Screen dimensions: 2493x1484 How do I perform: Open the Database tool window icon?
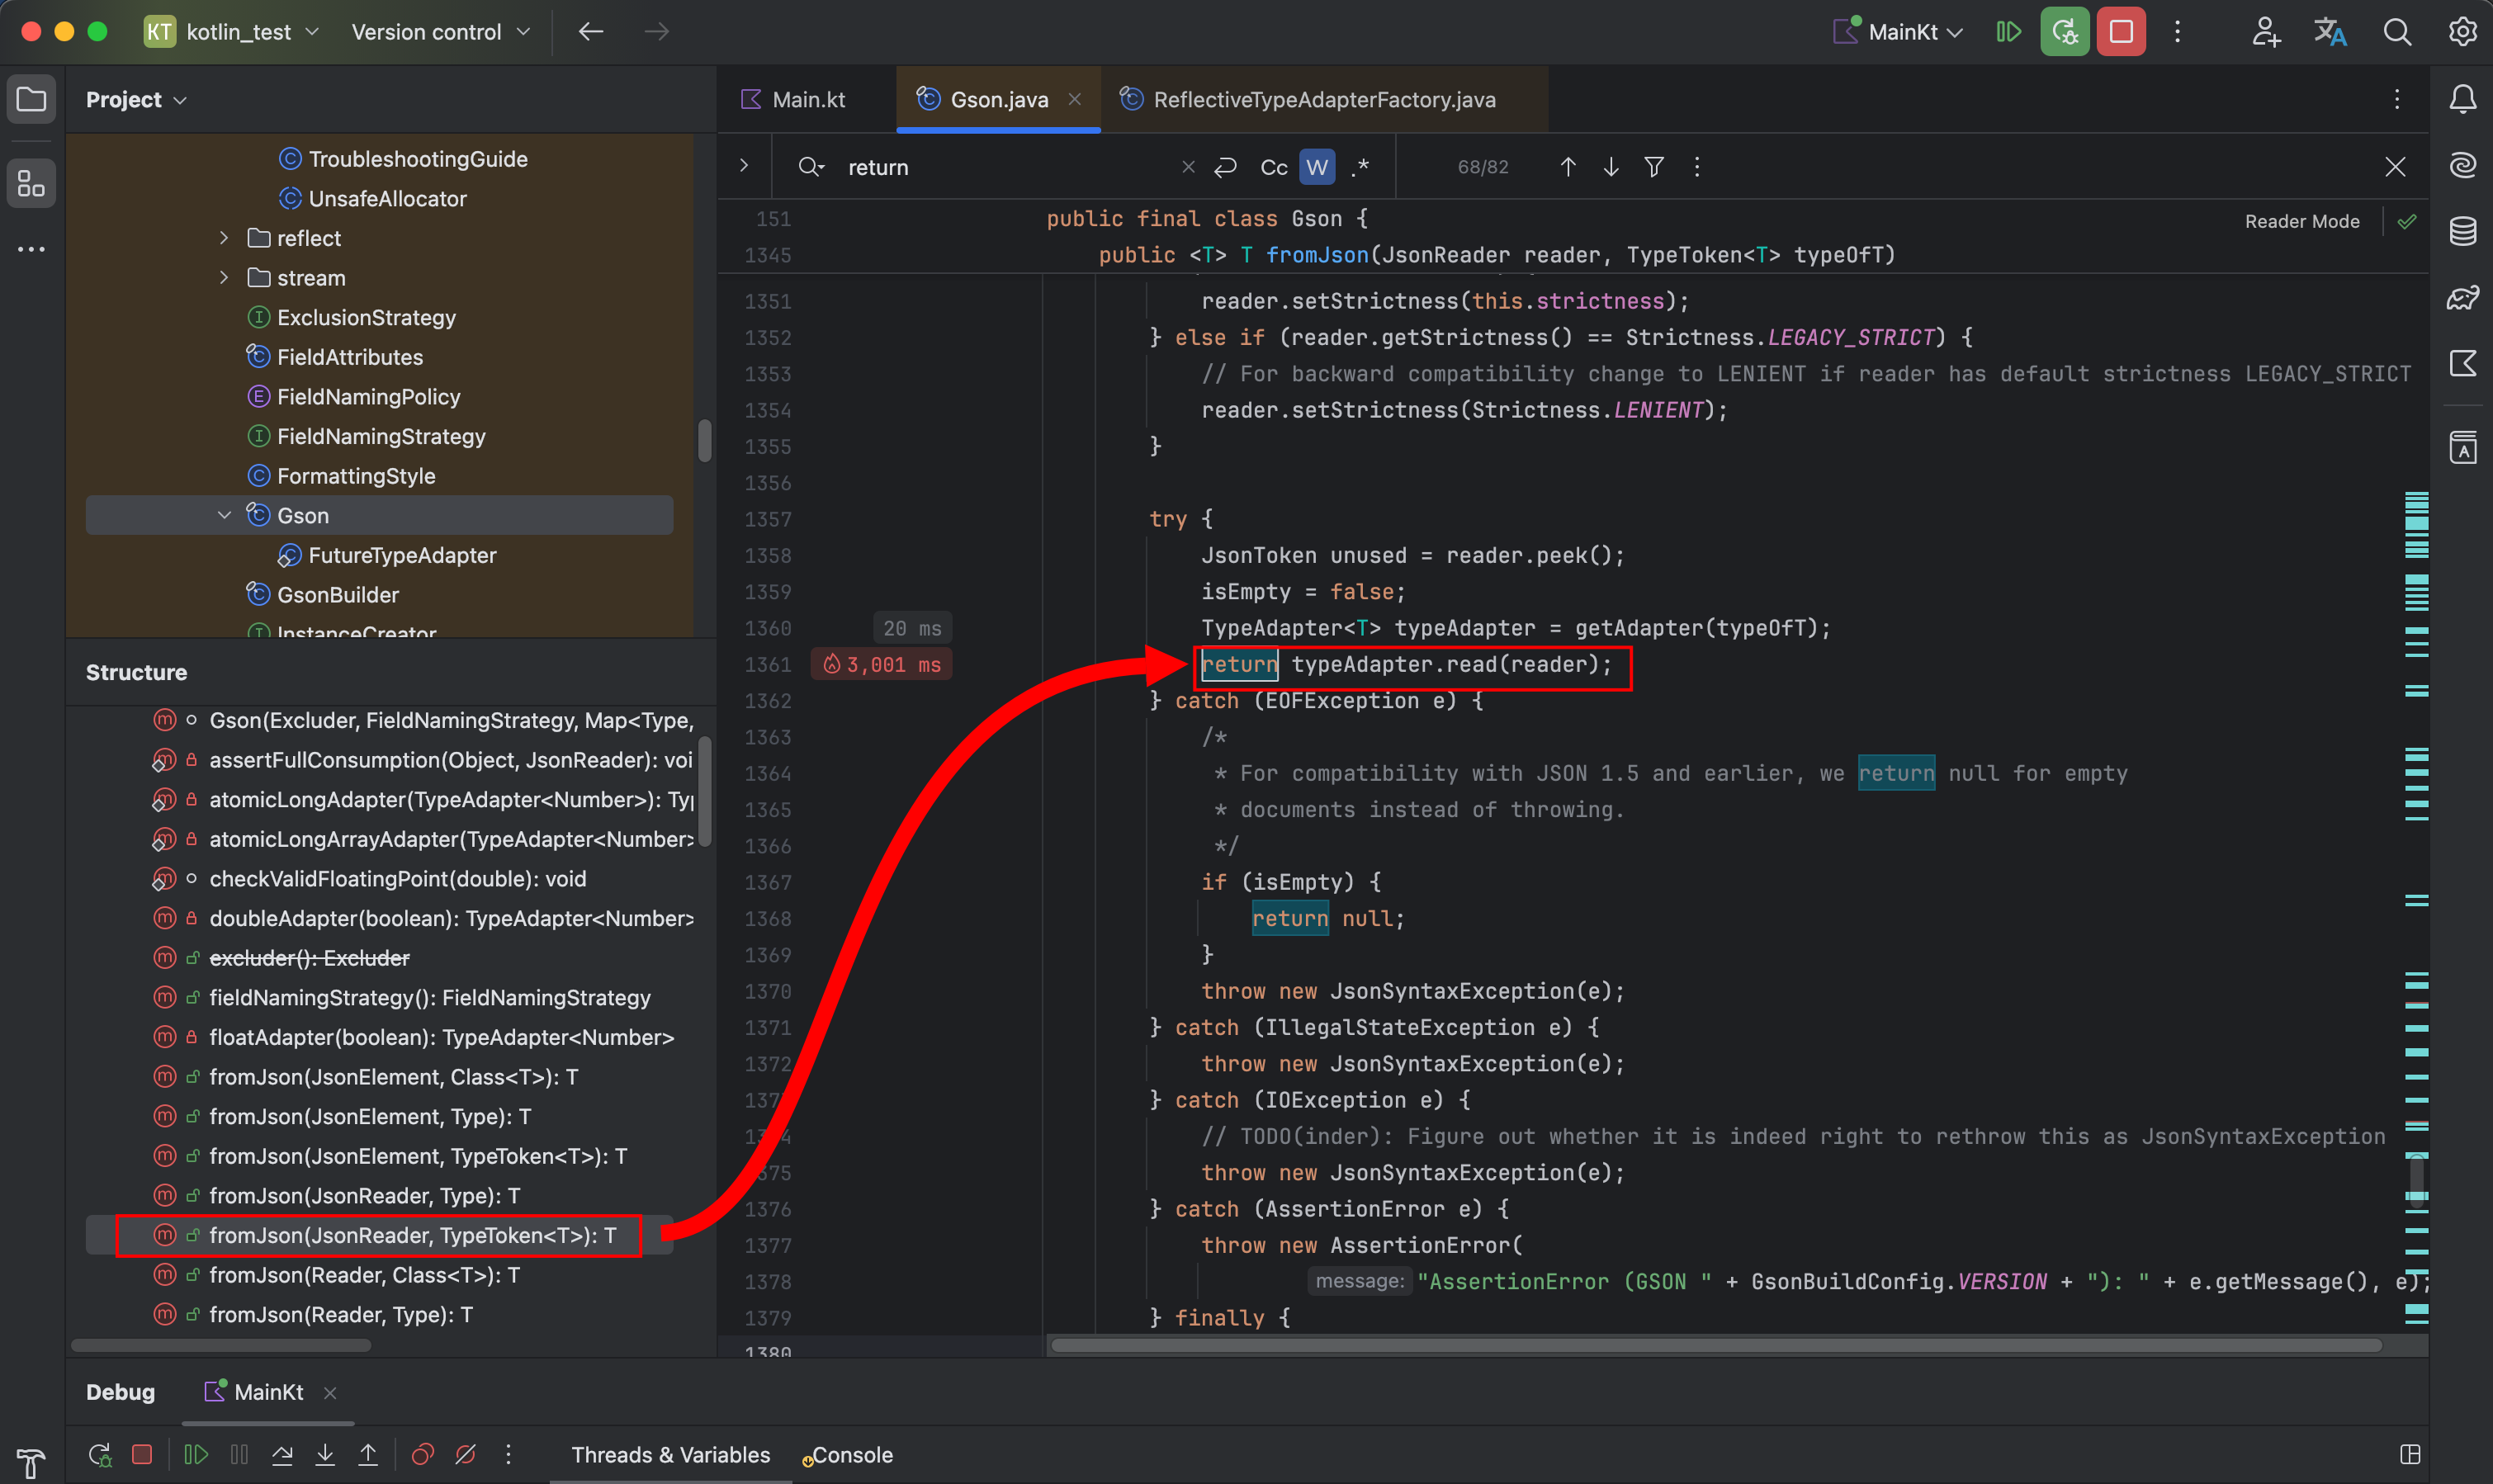tap(2462, 231)
